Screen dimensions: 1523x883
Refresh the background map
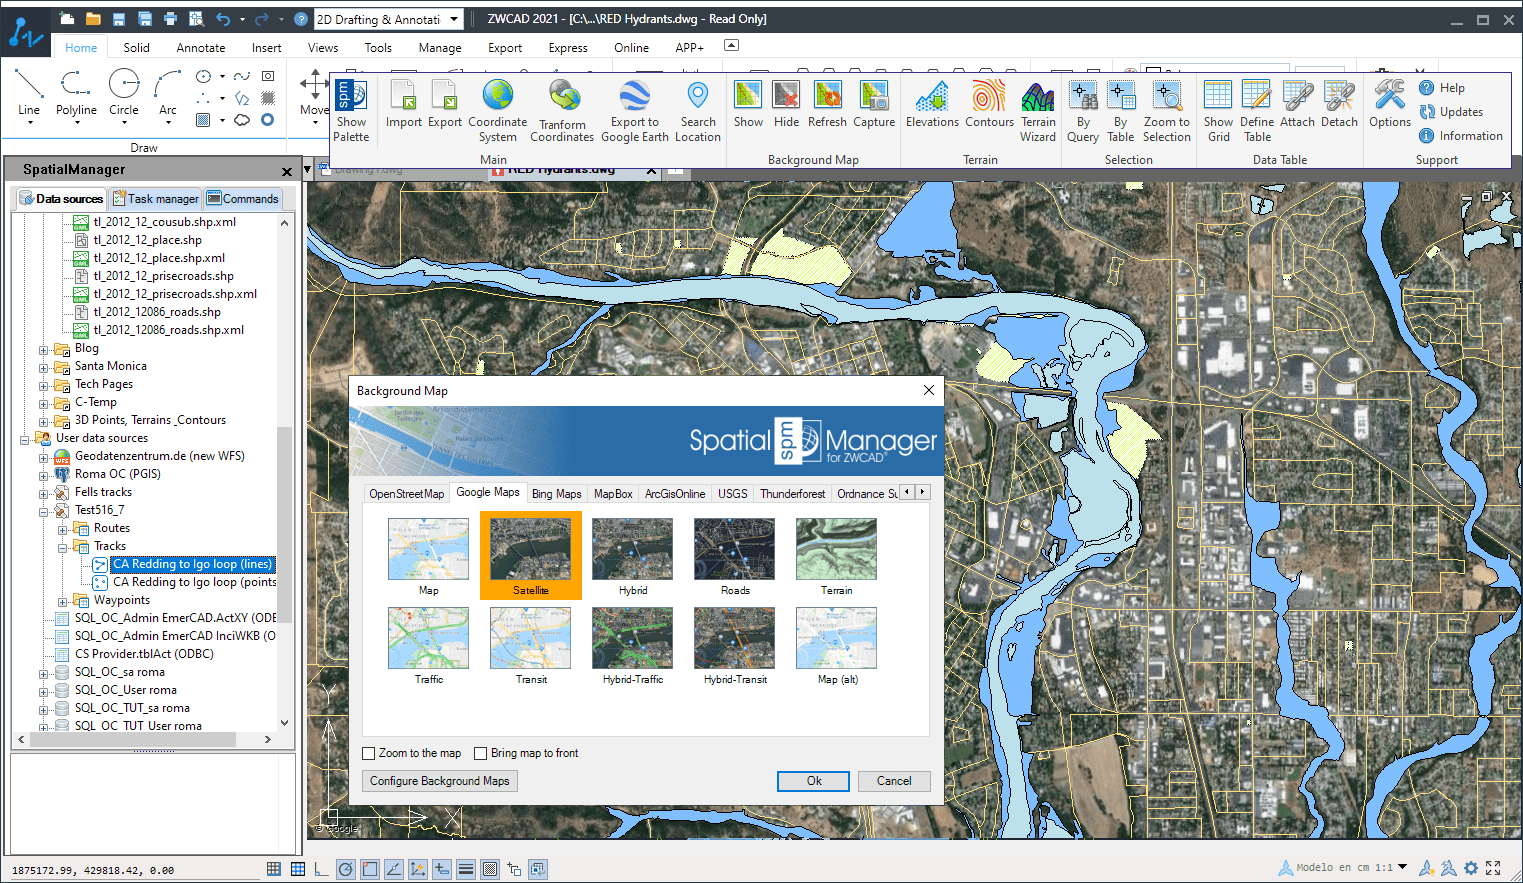(827, 104)
